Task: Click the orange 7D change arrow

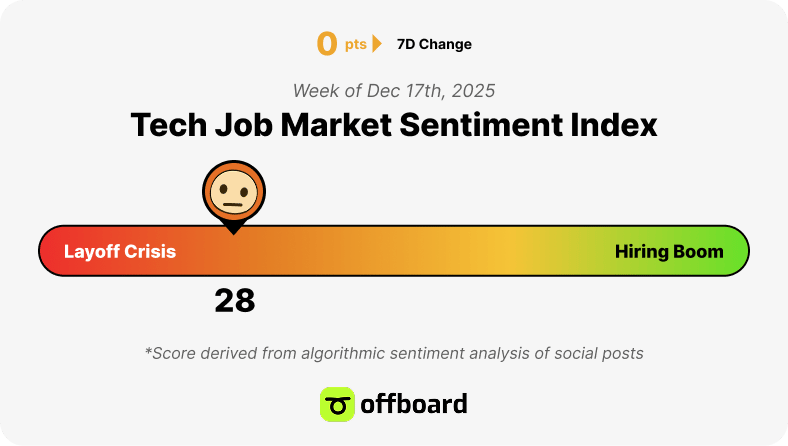Action: click(x=376, y=44)
